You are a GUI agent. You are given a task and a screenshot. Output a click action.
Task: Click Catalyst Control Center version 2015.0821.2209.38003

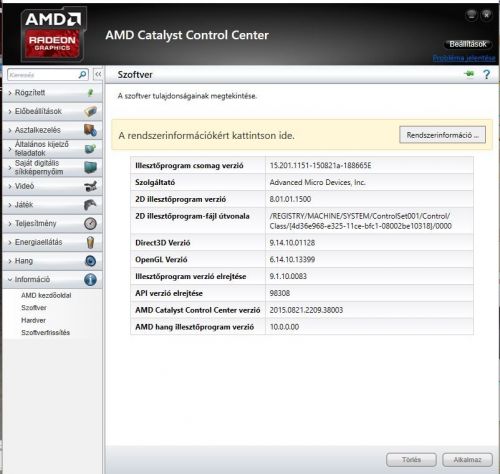tap(306, 310)
